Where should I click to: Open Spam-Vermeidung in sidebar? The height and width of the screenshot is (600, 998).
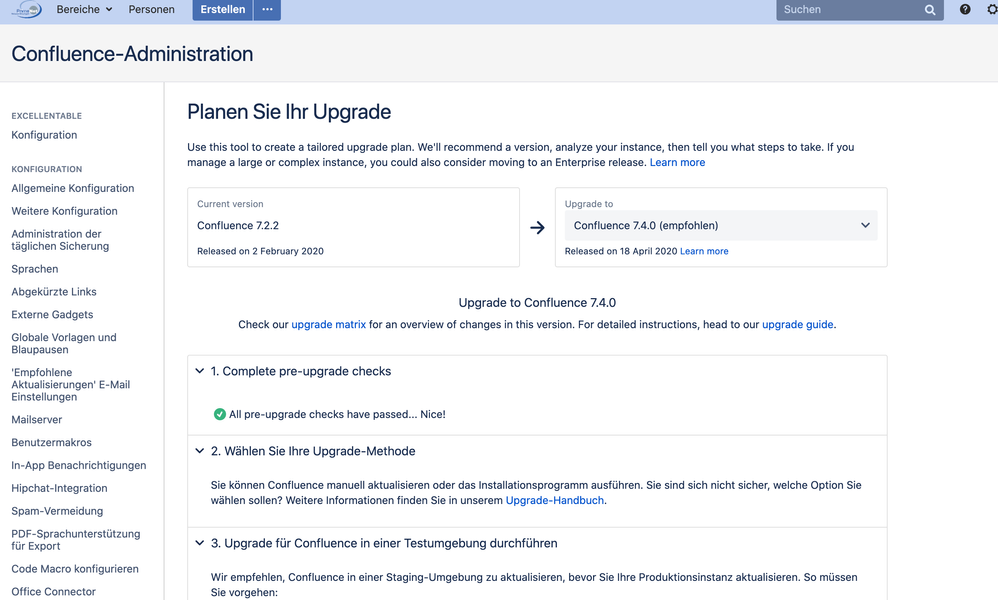[57, 512]
